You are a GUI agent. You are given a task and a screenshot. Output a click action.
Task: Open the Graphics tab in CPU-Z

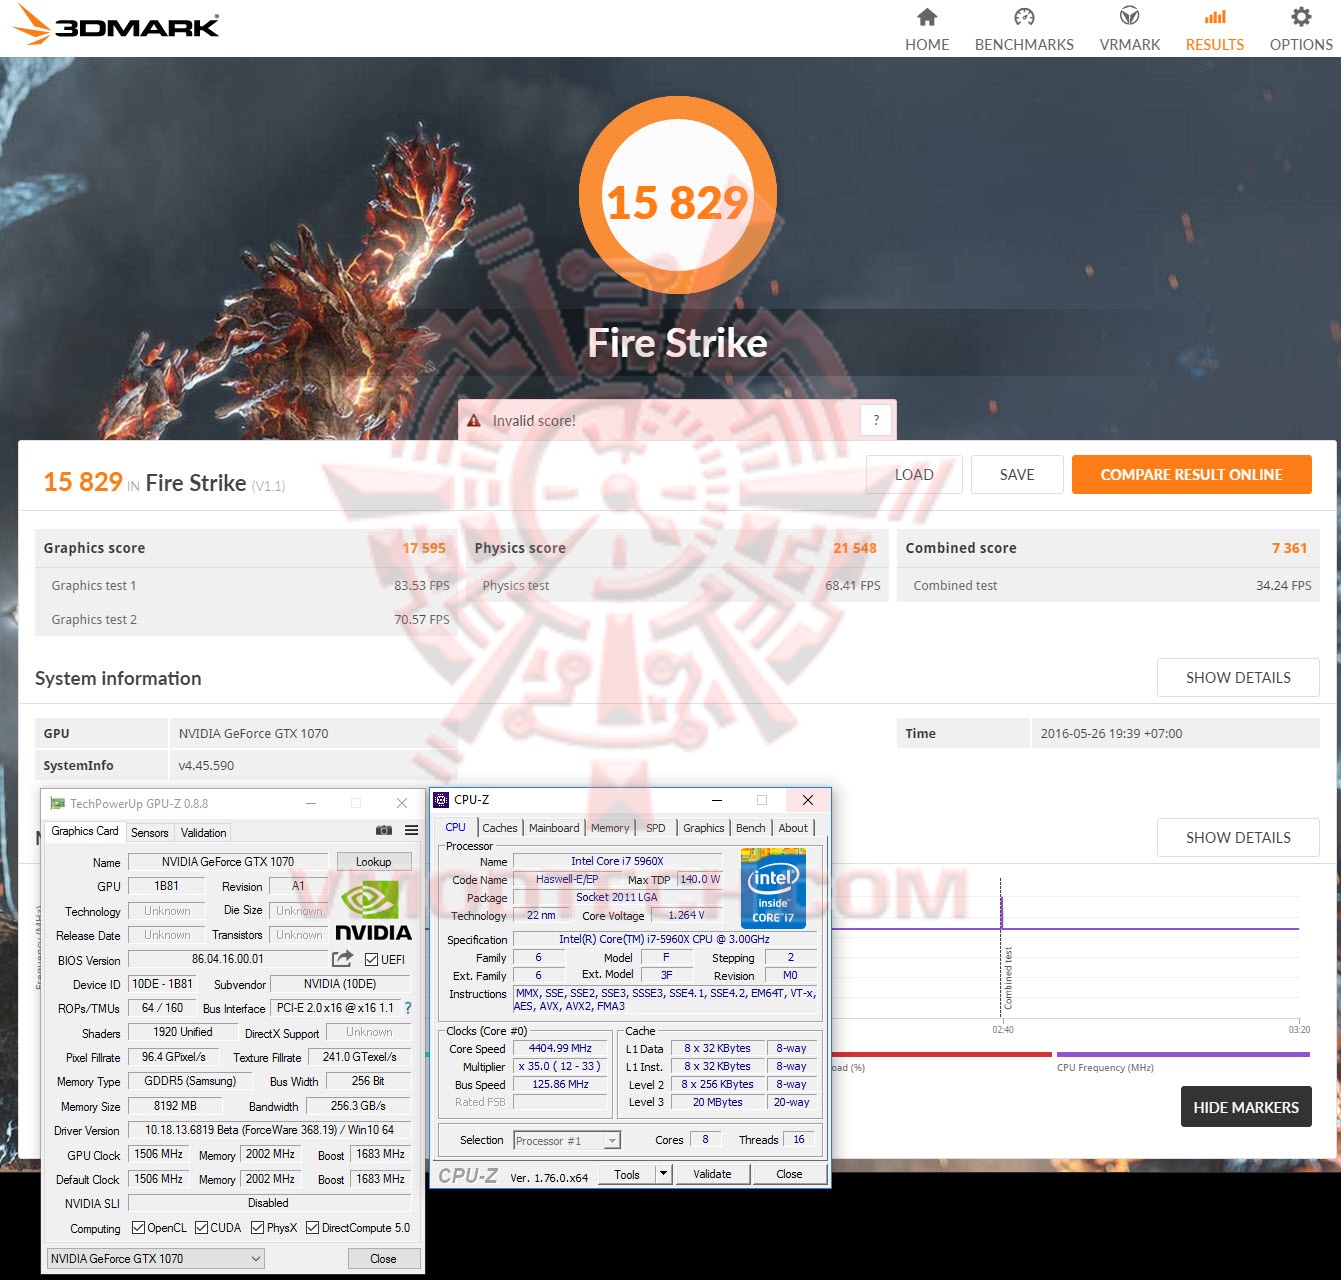click(704, 828)
